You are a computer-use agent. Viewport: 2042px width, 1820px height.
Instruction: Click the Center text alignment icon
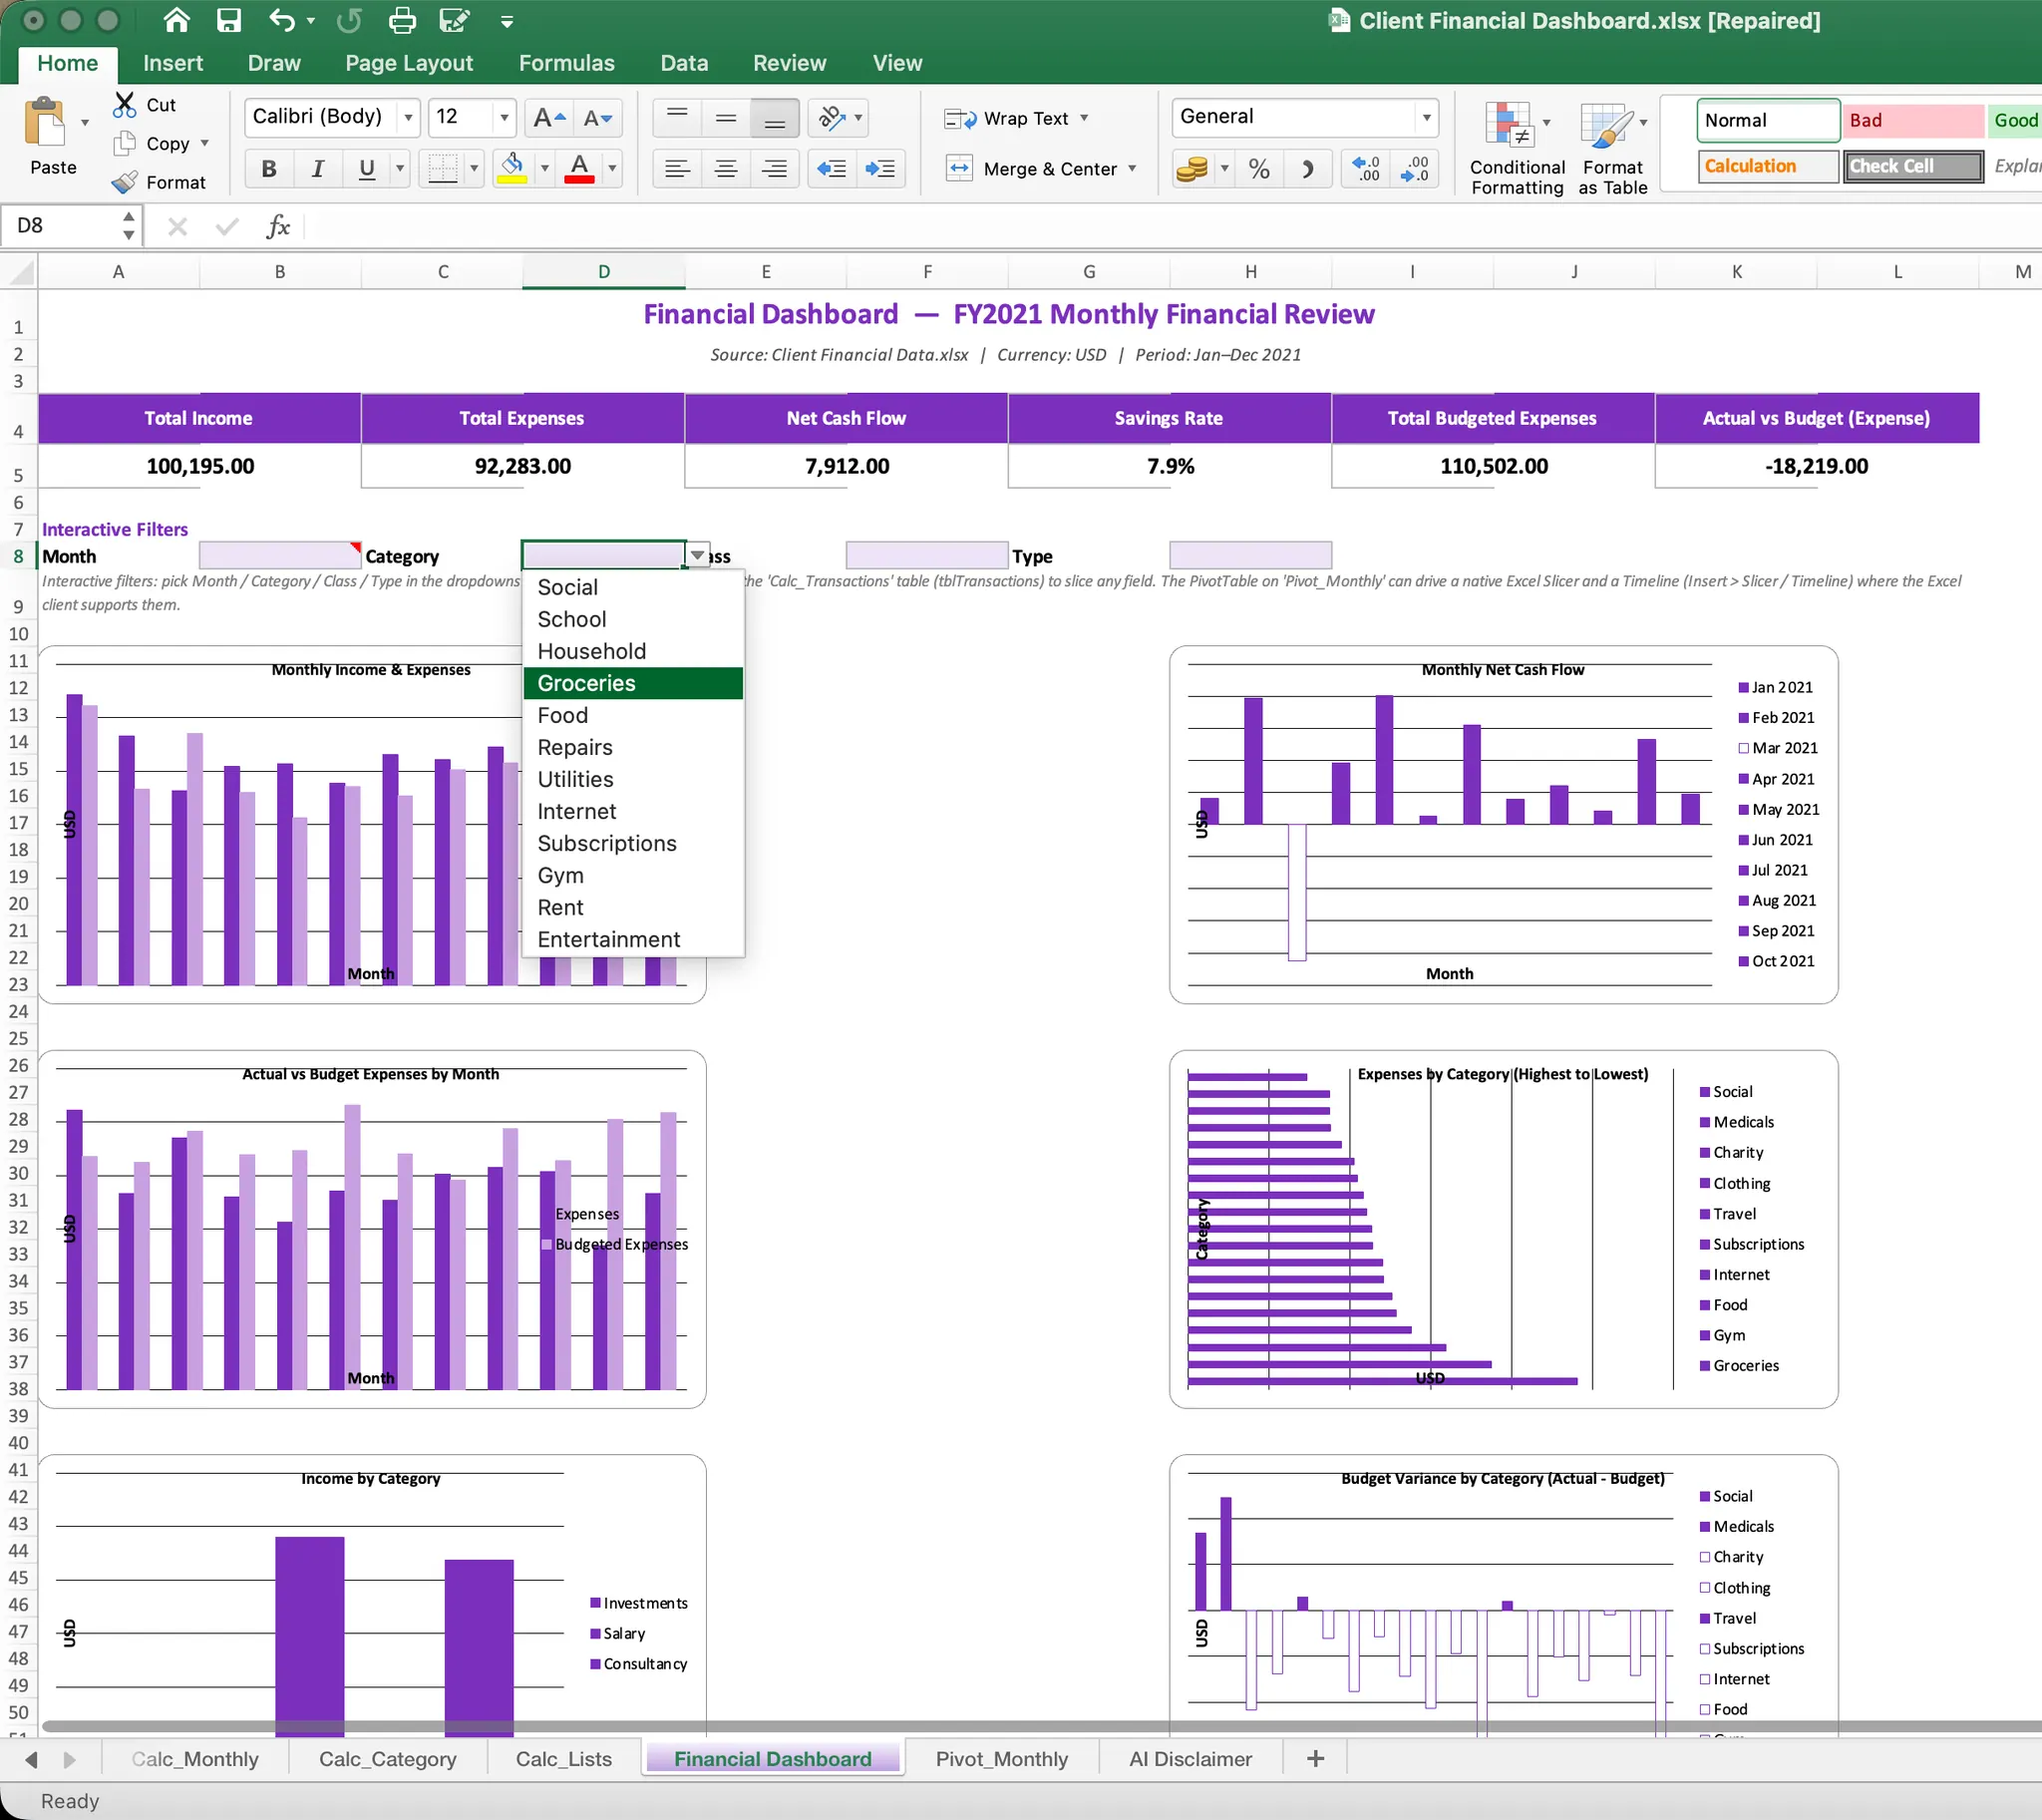(x=726, y=169)
